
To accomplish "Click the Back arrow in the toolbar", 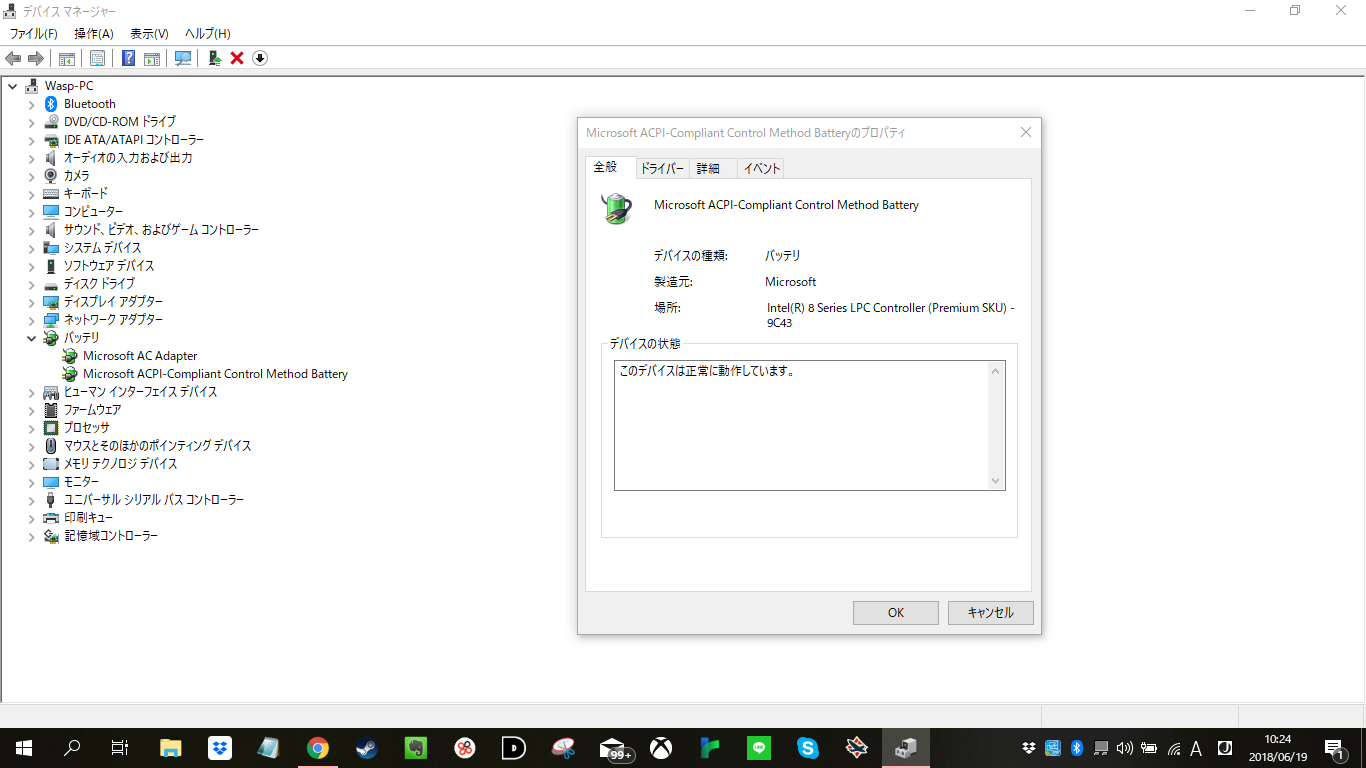I will click(x=14, y=58).
